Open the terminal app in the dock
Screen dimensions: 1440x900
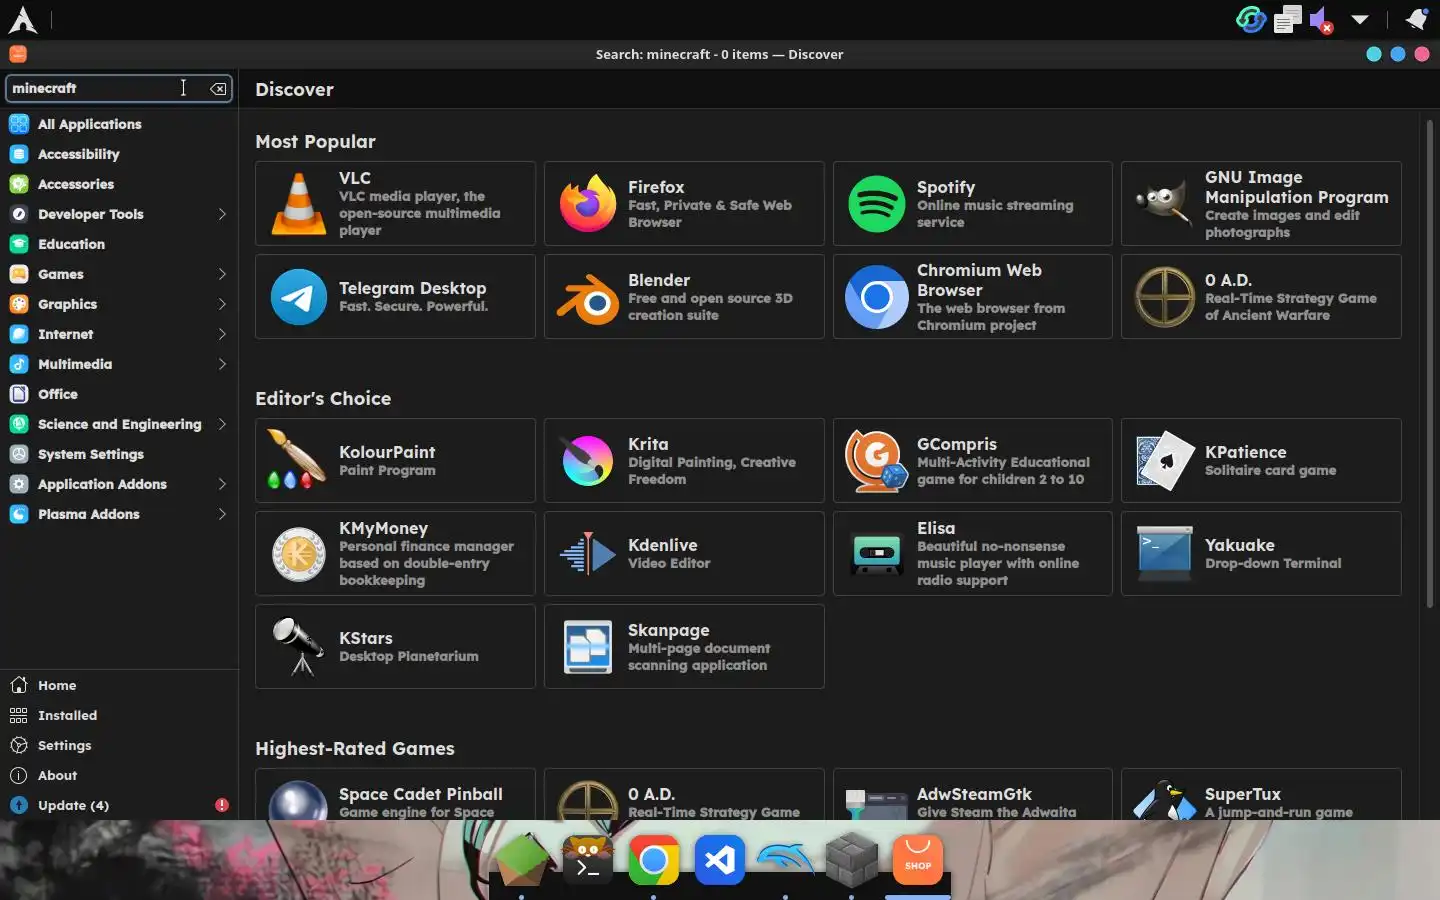[588, 860]
